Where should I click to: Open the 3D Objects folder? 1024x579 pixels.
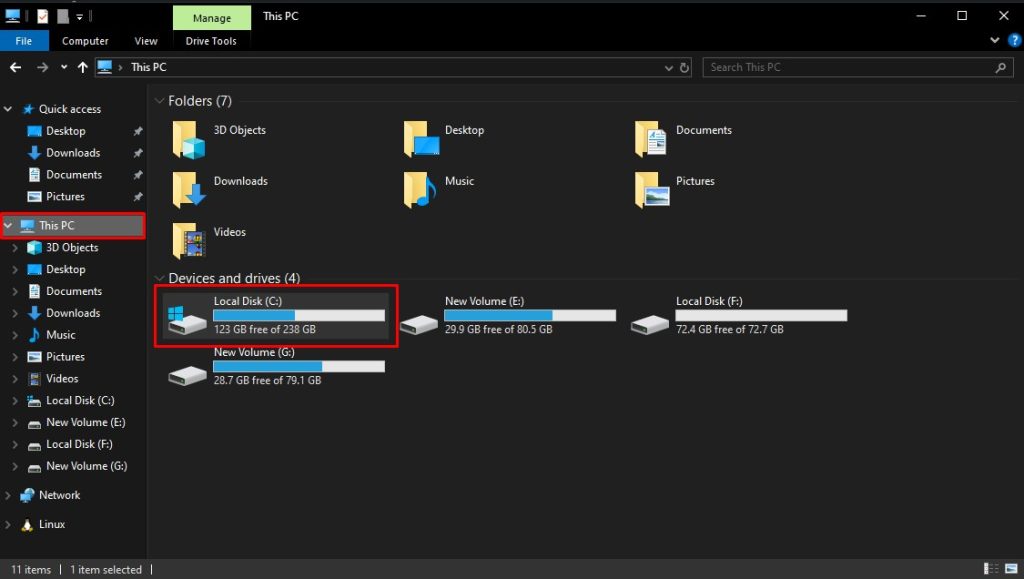pyautogui.click(x=236, y=130)
